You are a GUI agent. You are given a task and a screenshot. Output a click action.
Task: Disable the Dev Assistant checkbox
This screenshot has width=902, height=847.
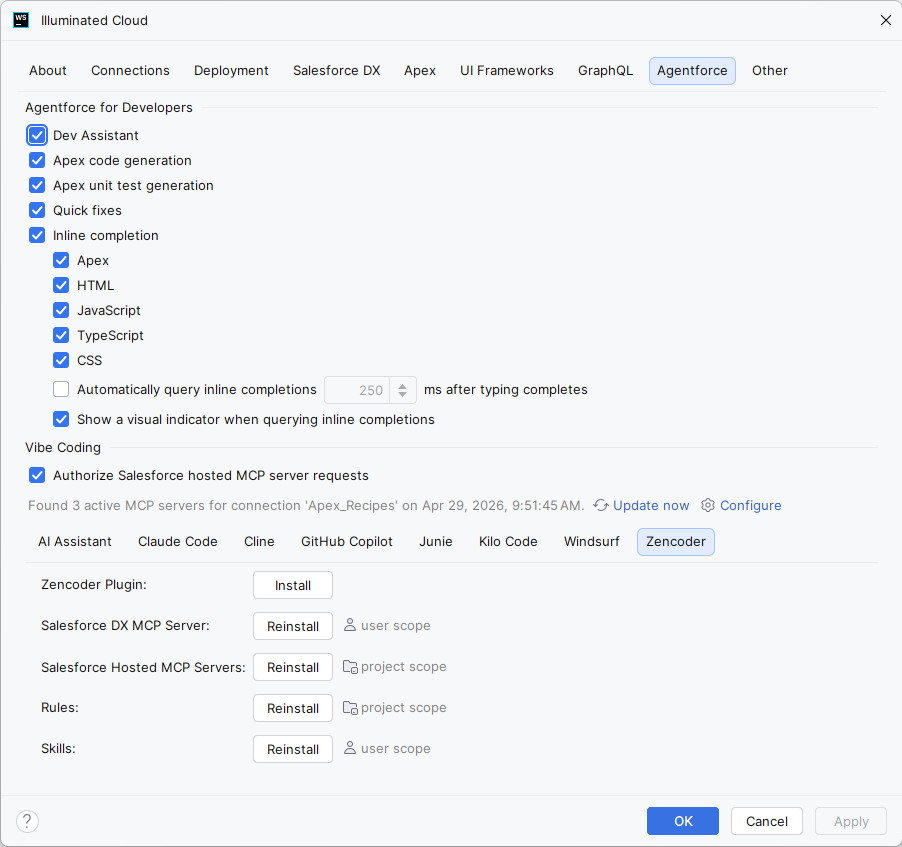(x=37, y=135)
